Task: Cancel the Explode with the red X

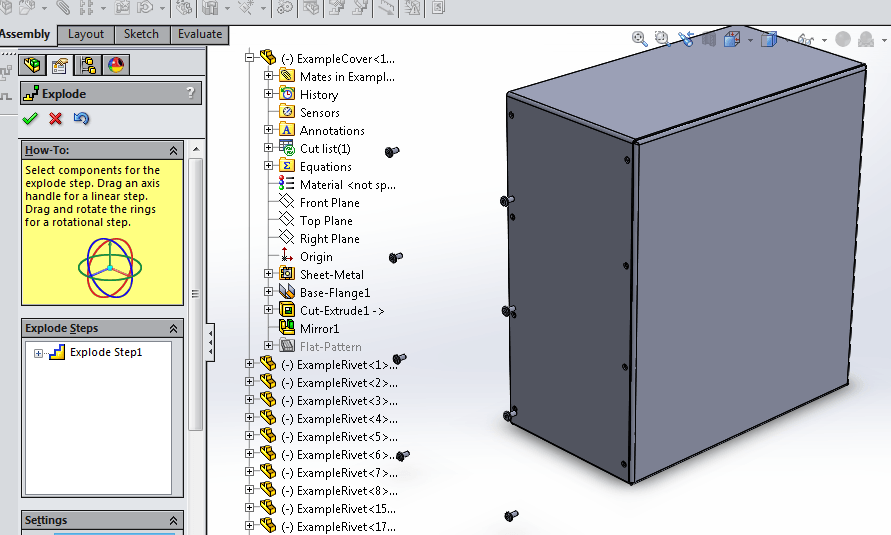Action: tap(55, 118)
